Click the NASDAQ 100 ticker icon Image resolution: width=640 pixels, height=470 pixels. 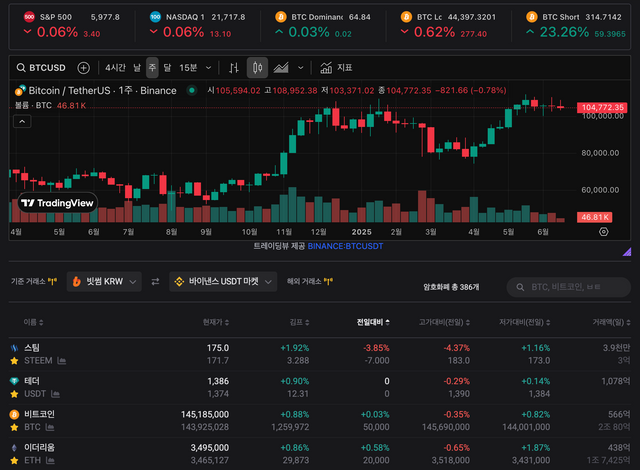click(x=155, y=17)
